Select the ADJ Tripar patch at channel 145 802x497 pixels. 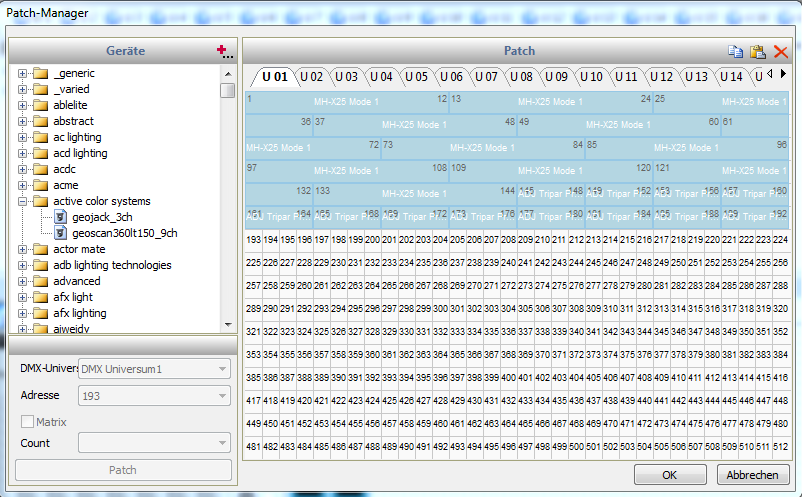[x=551, y=194]
